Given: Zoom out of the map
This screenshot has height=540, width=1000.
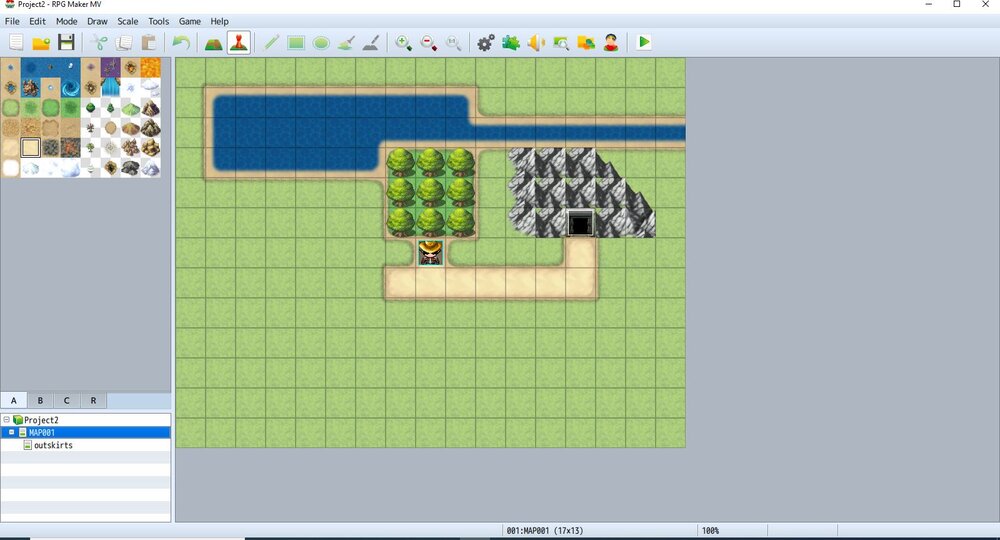Looking at the screenshot, I should [x=429, y=43].
